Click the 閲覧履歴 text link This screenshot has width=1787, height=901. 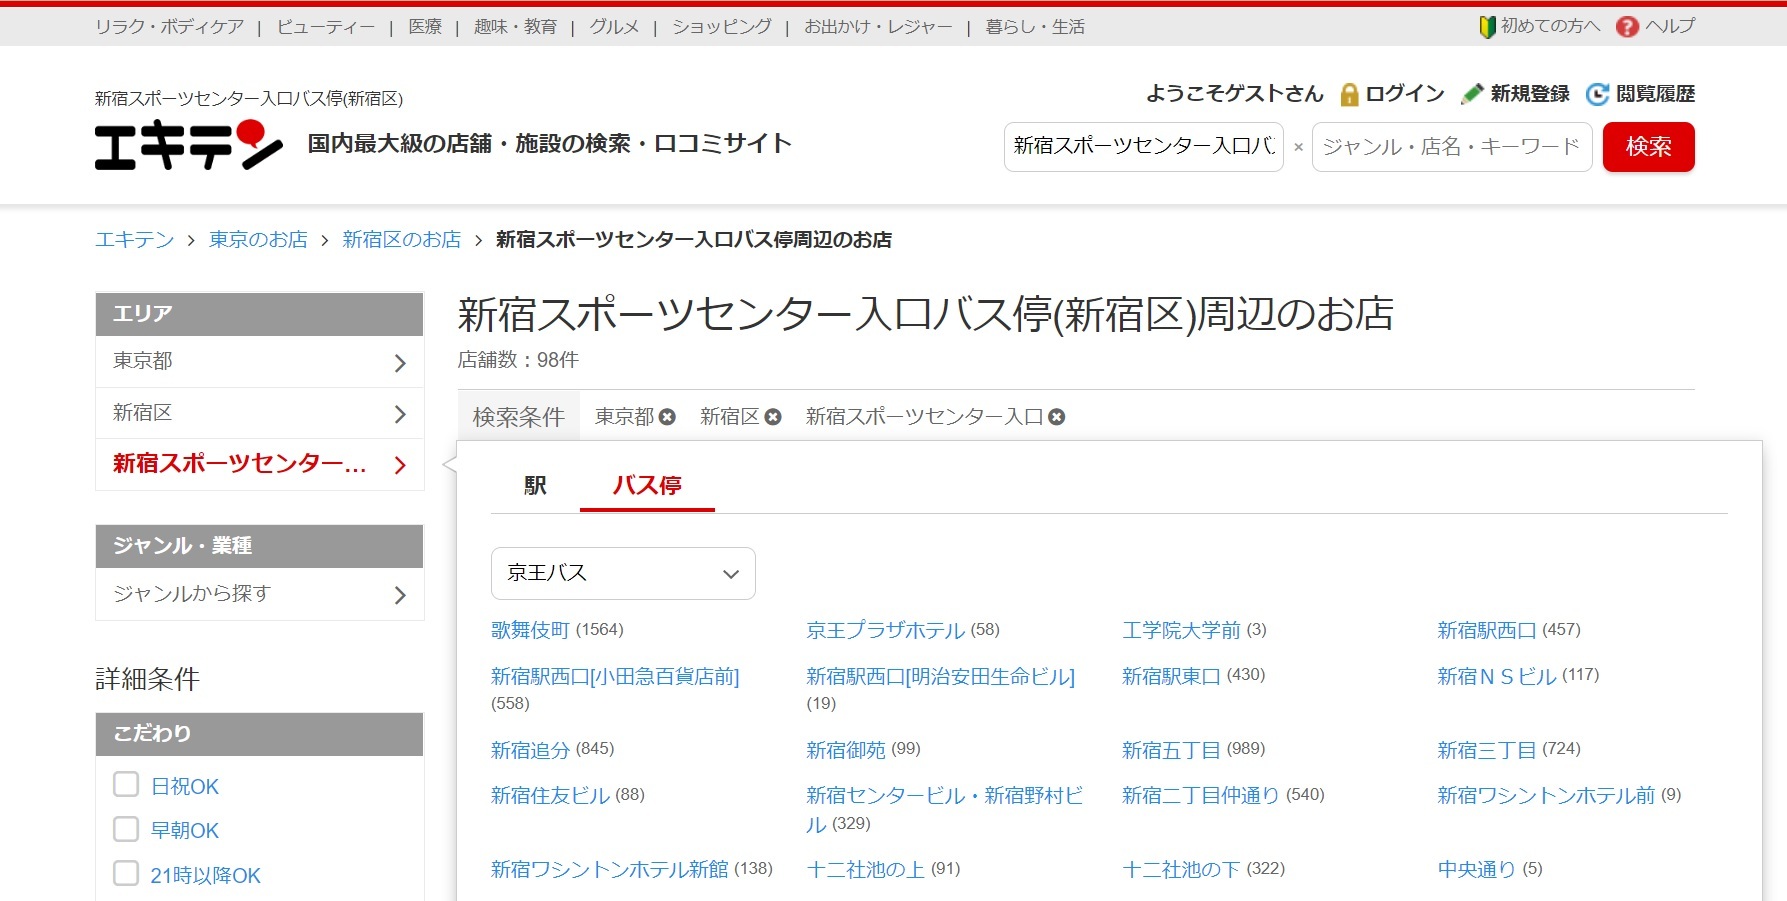click(1655, 94)
